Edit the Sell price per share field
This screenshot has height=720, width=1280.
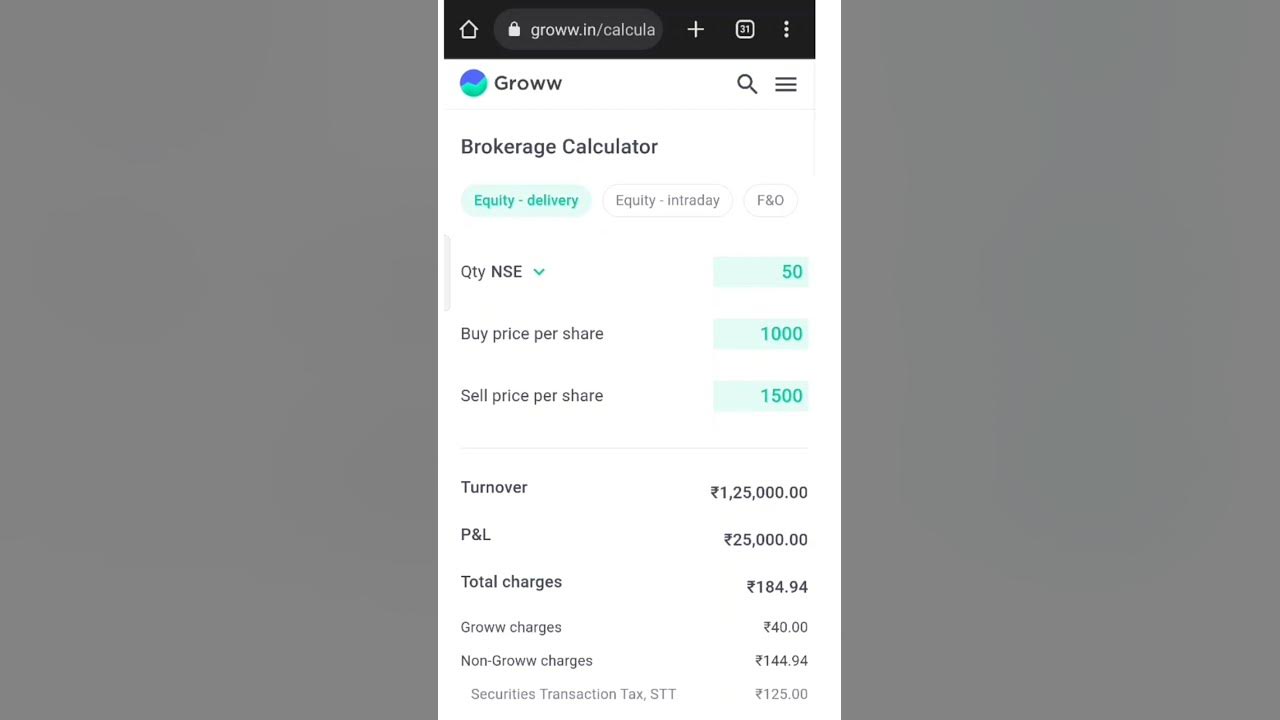(761, 396)
